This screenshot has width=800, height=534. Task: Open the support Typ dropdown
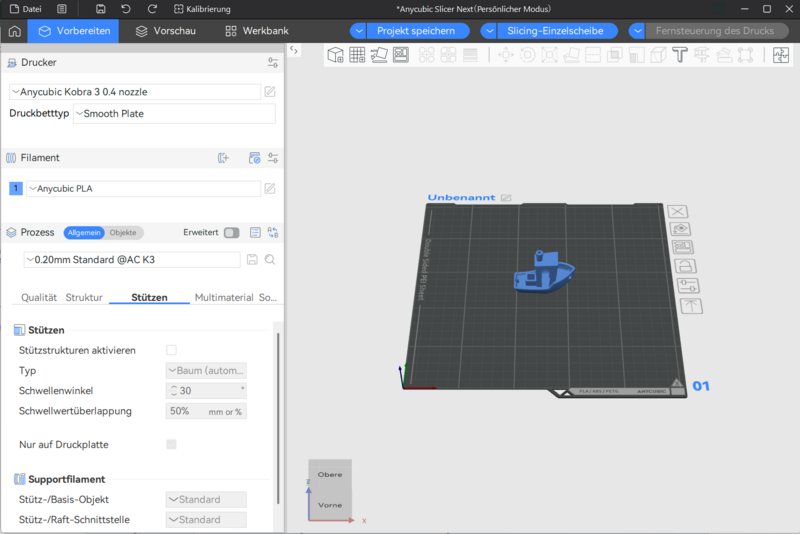pyautogui.click(x=206, y=370)
